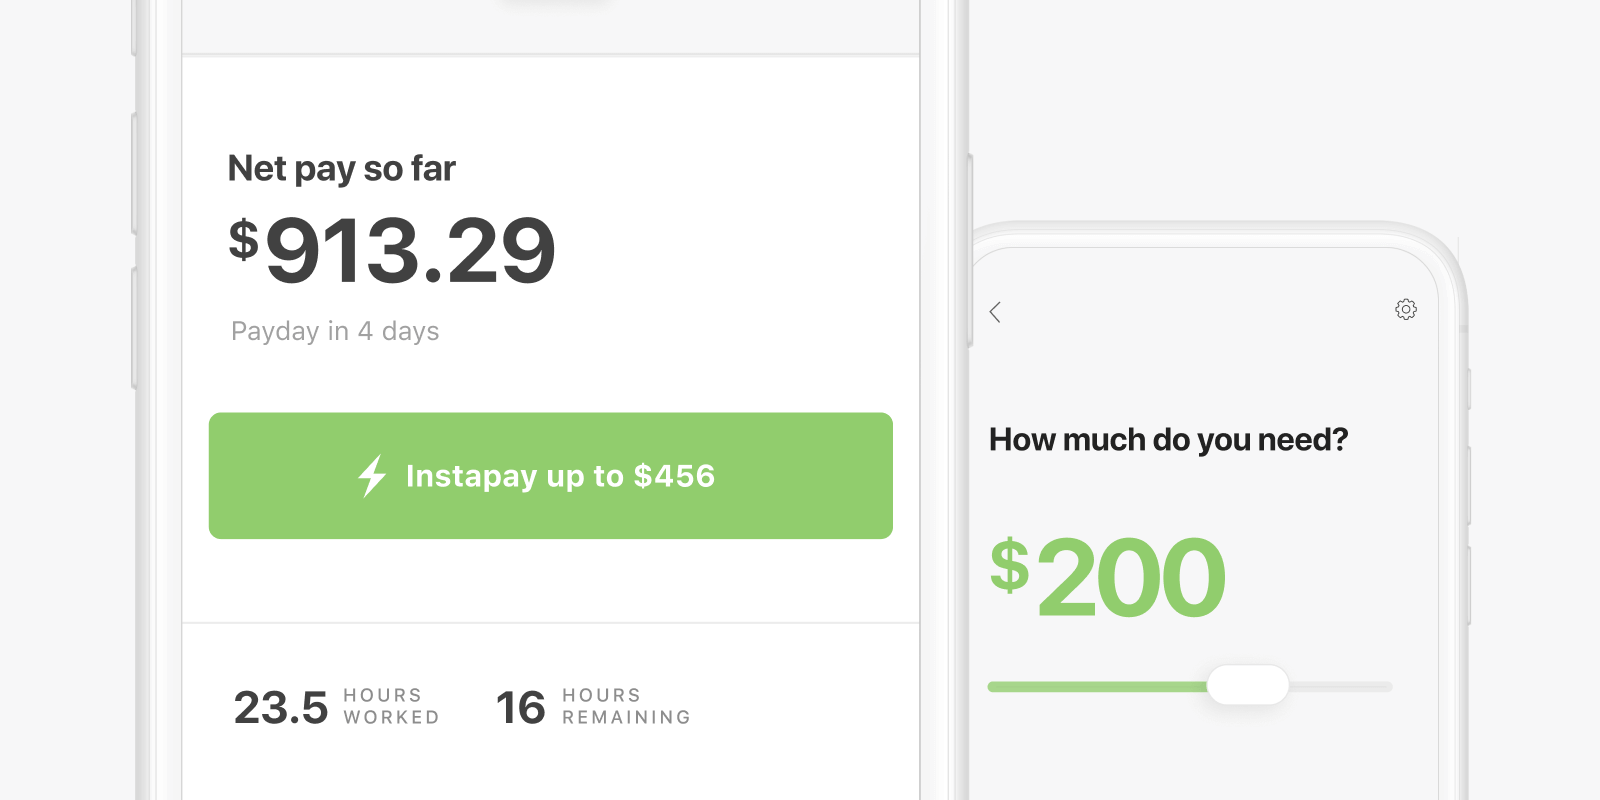Screen dimensions: 1600x800
Task: Click the gray unfilled slider track
Action: click(1340, 687)
